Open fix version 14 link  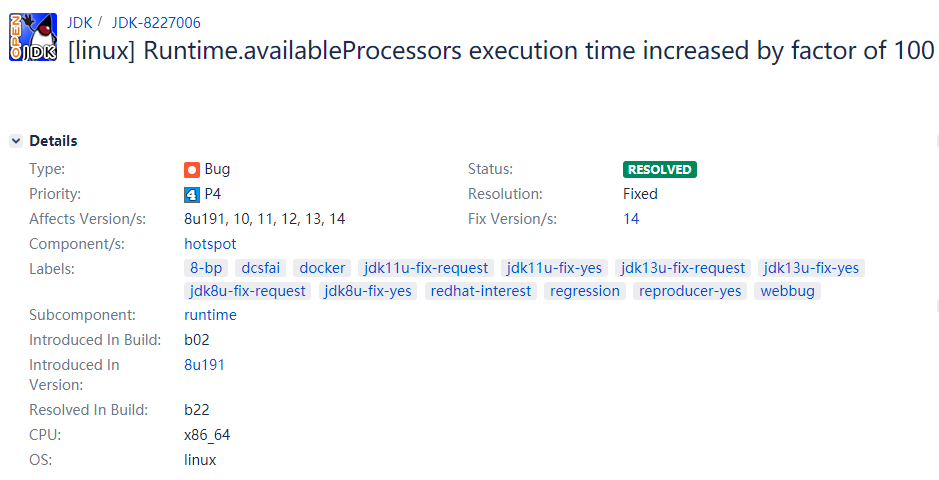[631, 219]
